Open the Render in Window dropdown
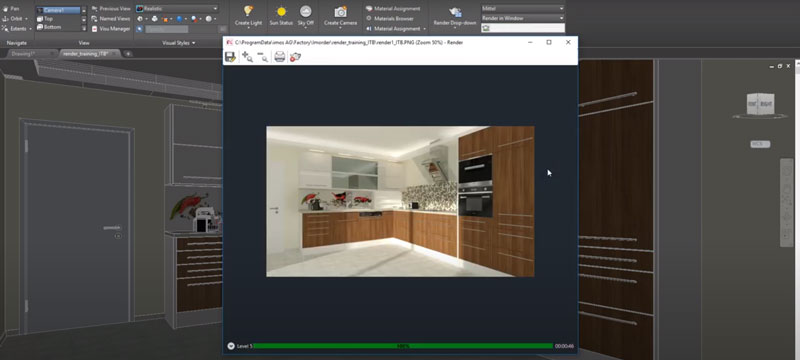This screenshot has height=360, width=800. coord(522,18)
